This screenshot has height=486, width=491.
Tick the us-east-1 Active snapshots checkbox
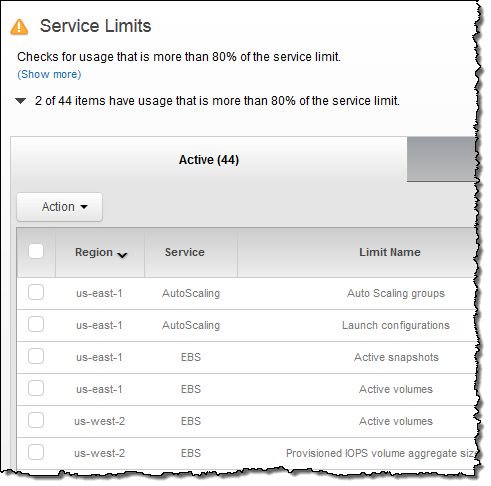click(36, 356)
